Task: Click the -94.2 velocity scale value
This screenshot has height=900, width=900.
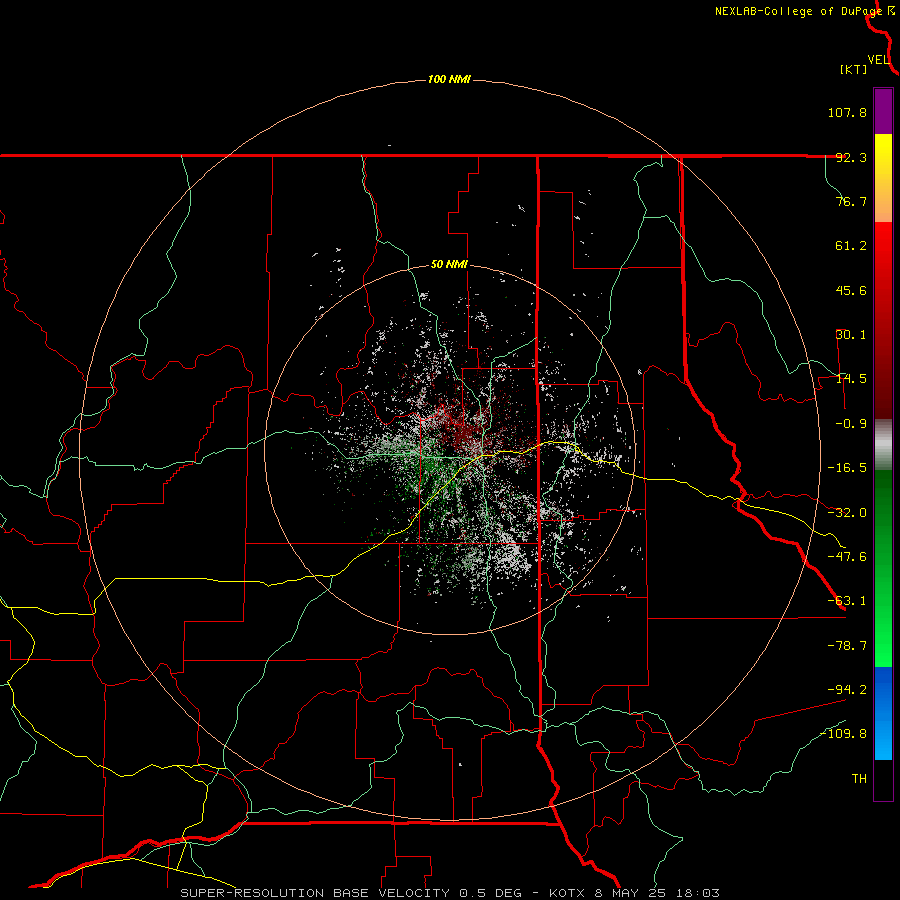Action: click(847, 689)
